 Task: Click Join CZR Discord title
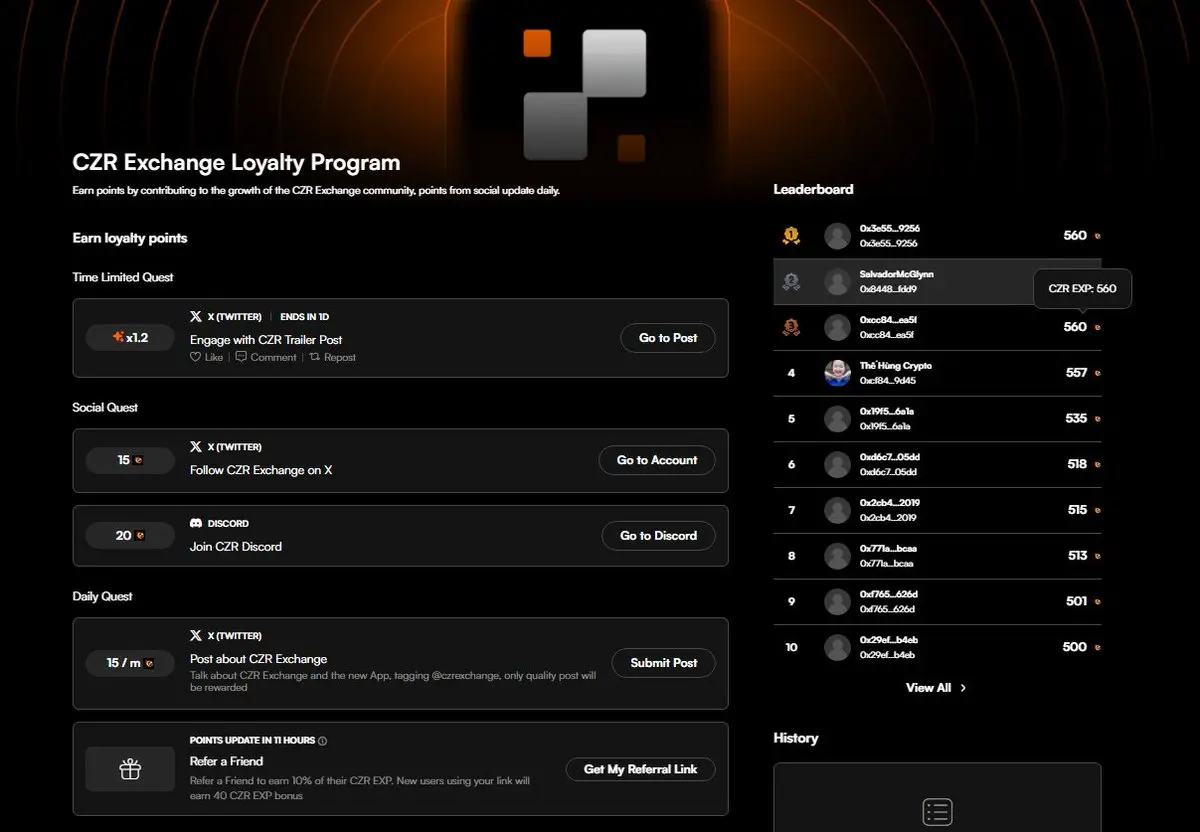(236, 546)
